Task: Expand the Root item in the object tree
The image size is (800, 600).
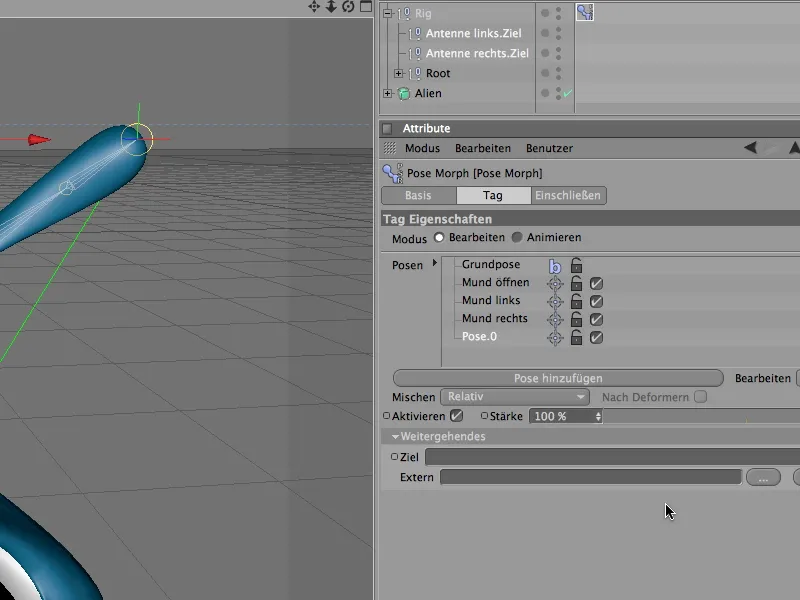Action: [398, 72]
